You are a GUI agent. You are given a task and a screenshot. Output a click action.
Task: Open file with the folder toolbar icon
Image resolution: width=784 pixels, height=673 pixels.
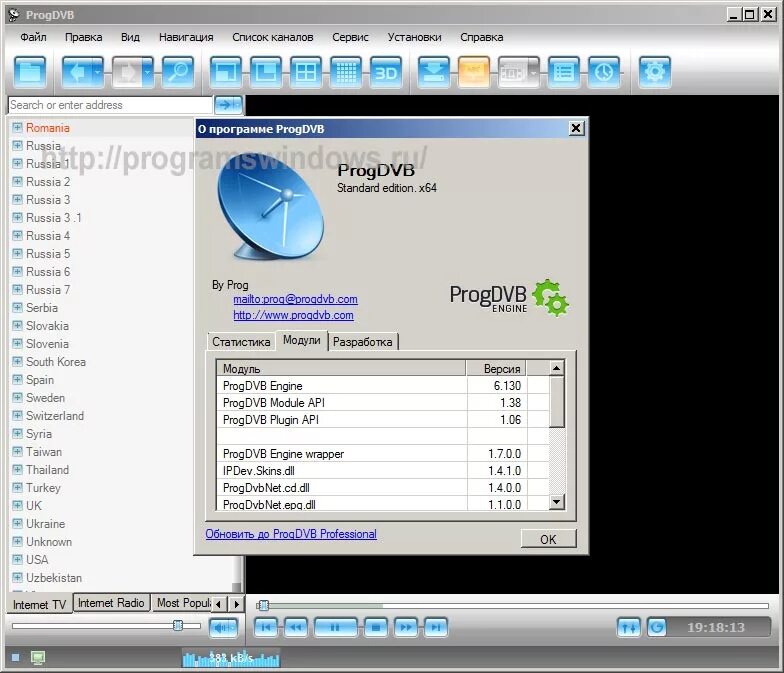(30, 72)
